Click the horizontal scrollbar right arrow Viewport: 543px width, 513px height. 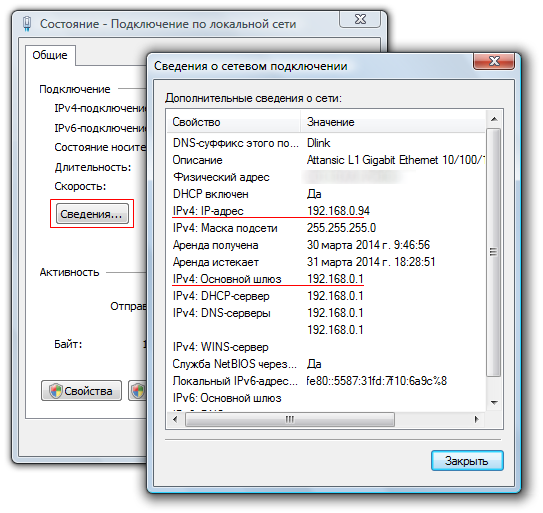477,419
